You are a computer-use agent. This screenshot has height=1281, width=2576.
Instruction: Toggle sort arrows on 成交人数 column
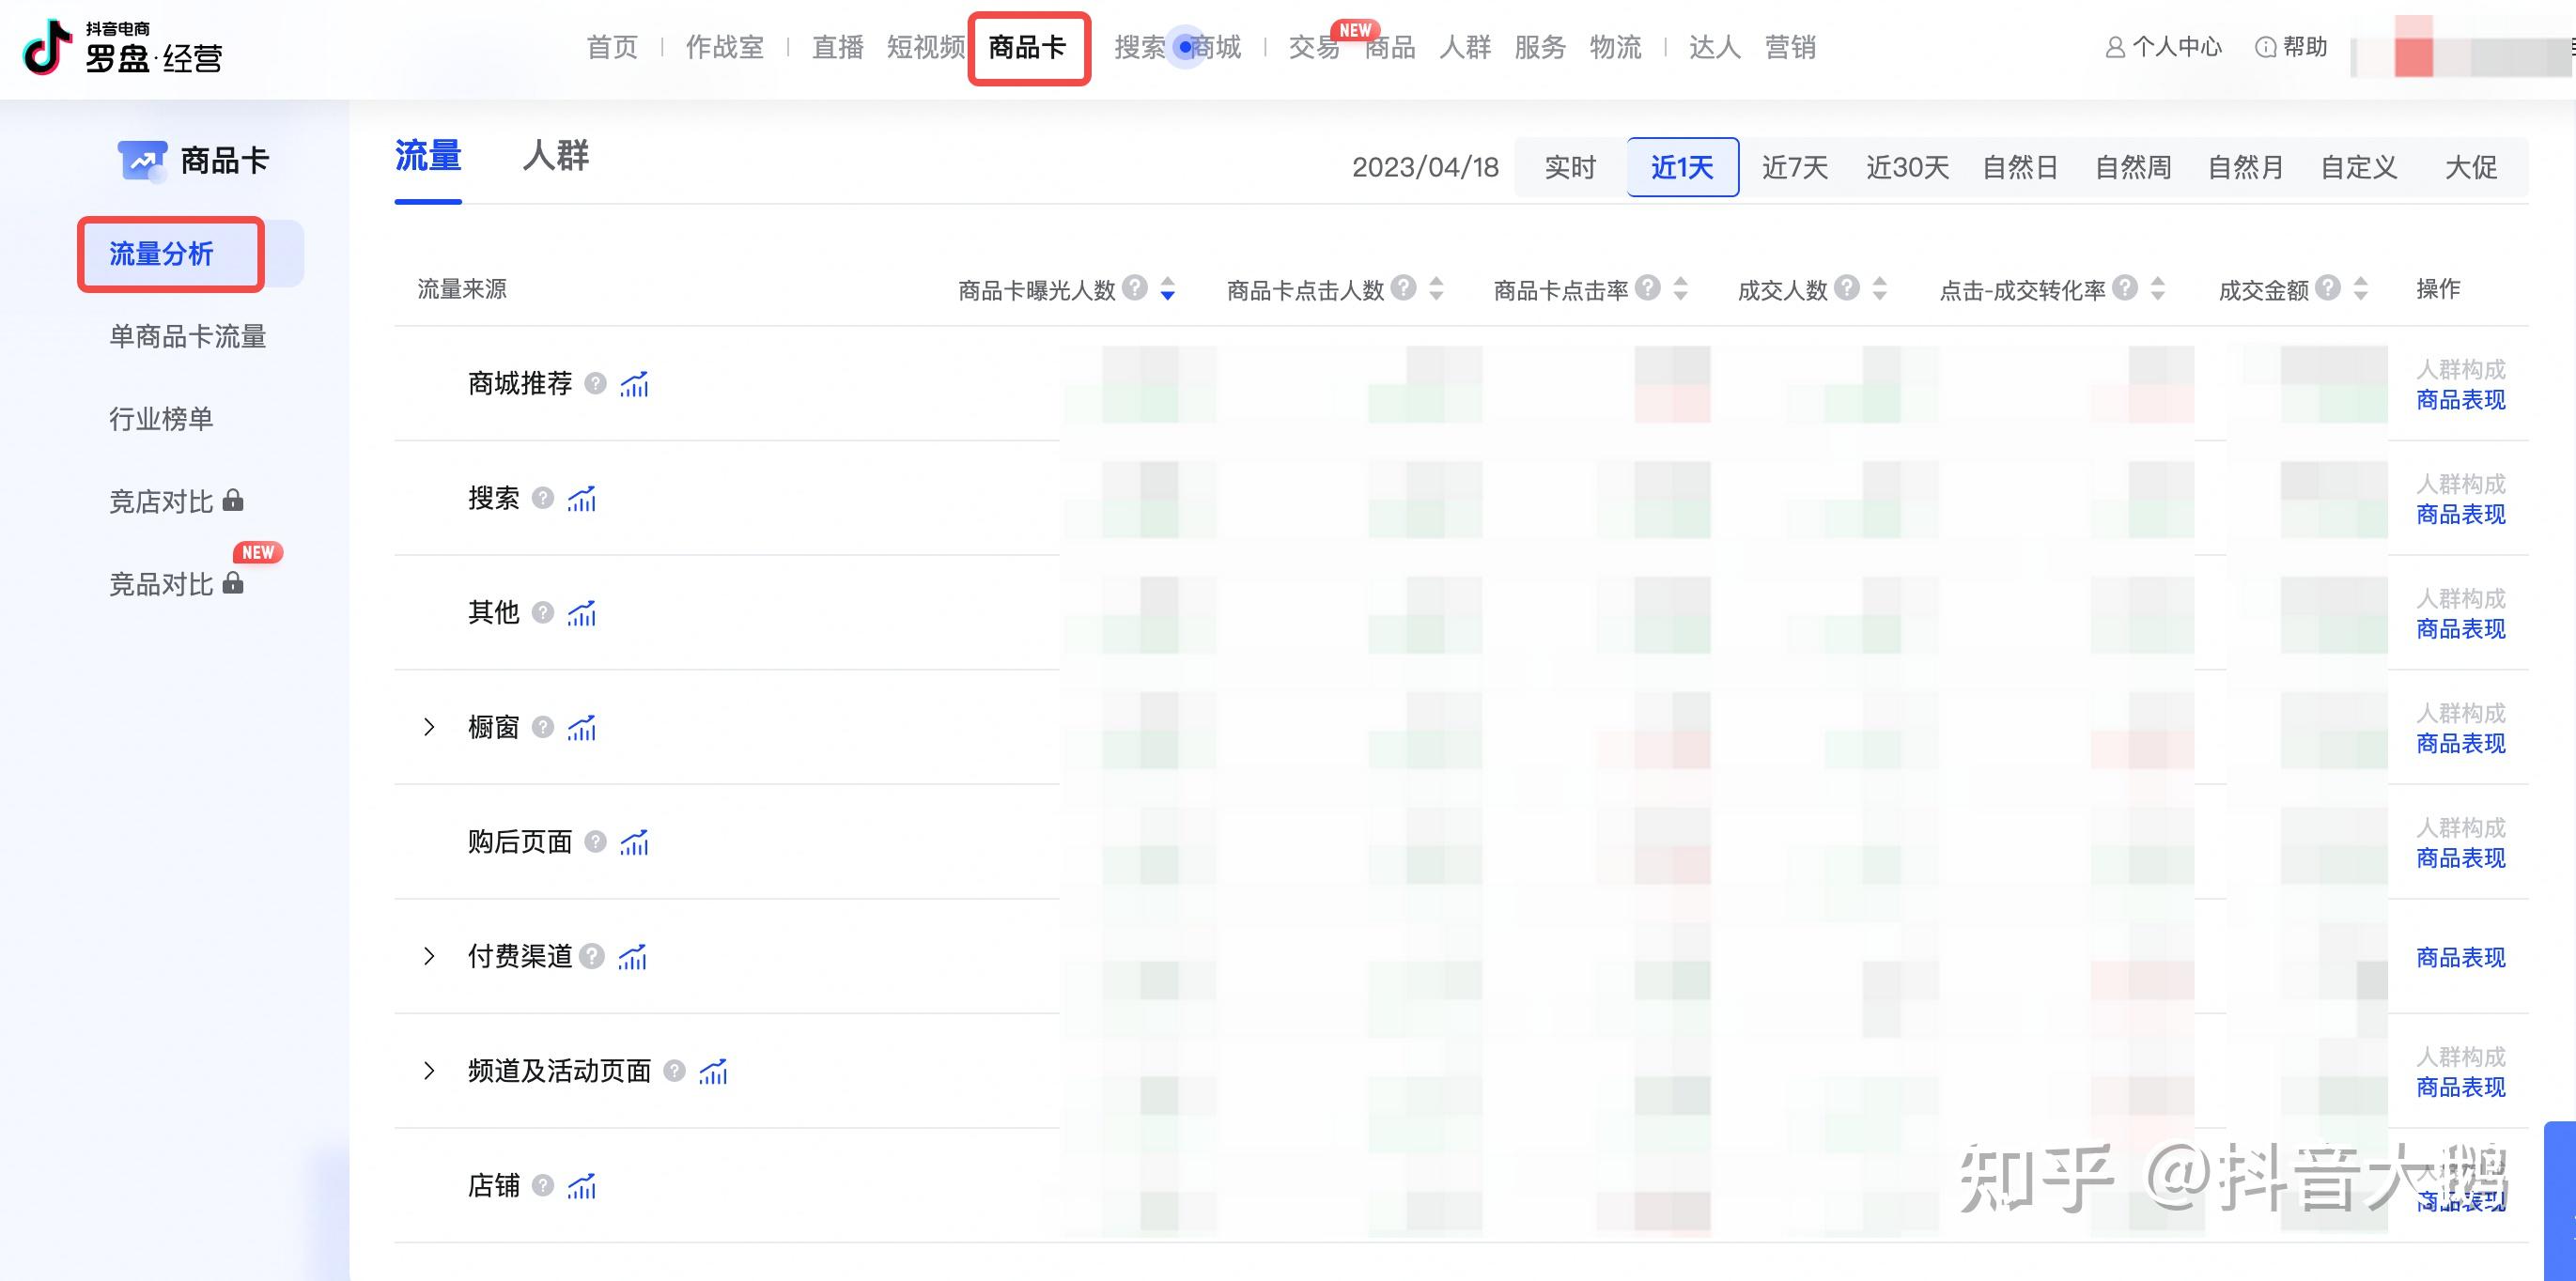click(1880, 289)
